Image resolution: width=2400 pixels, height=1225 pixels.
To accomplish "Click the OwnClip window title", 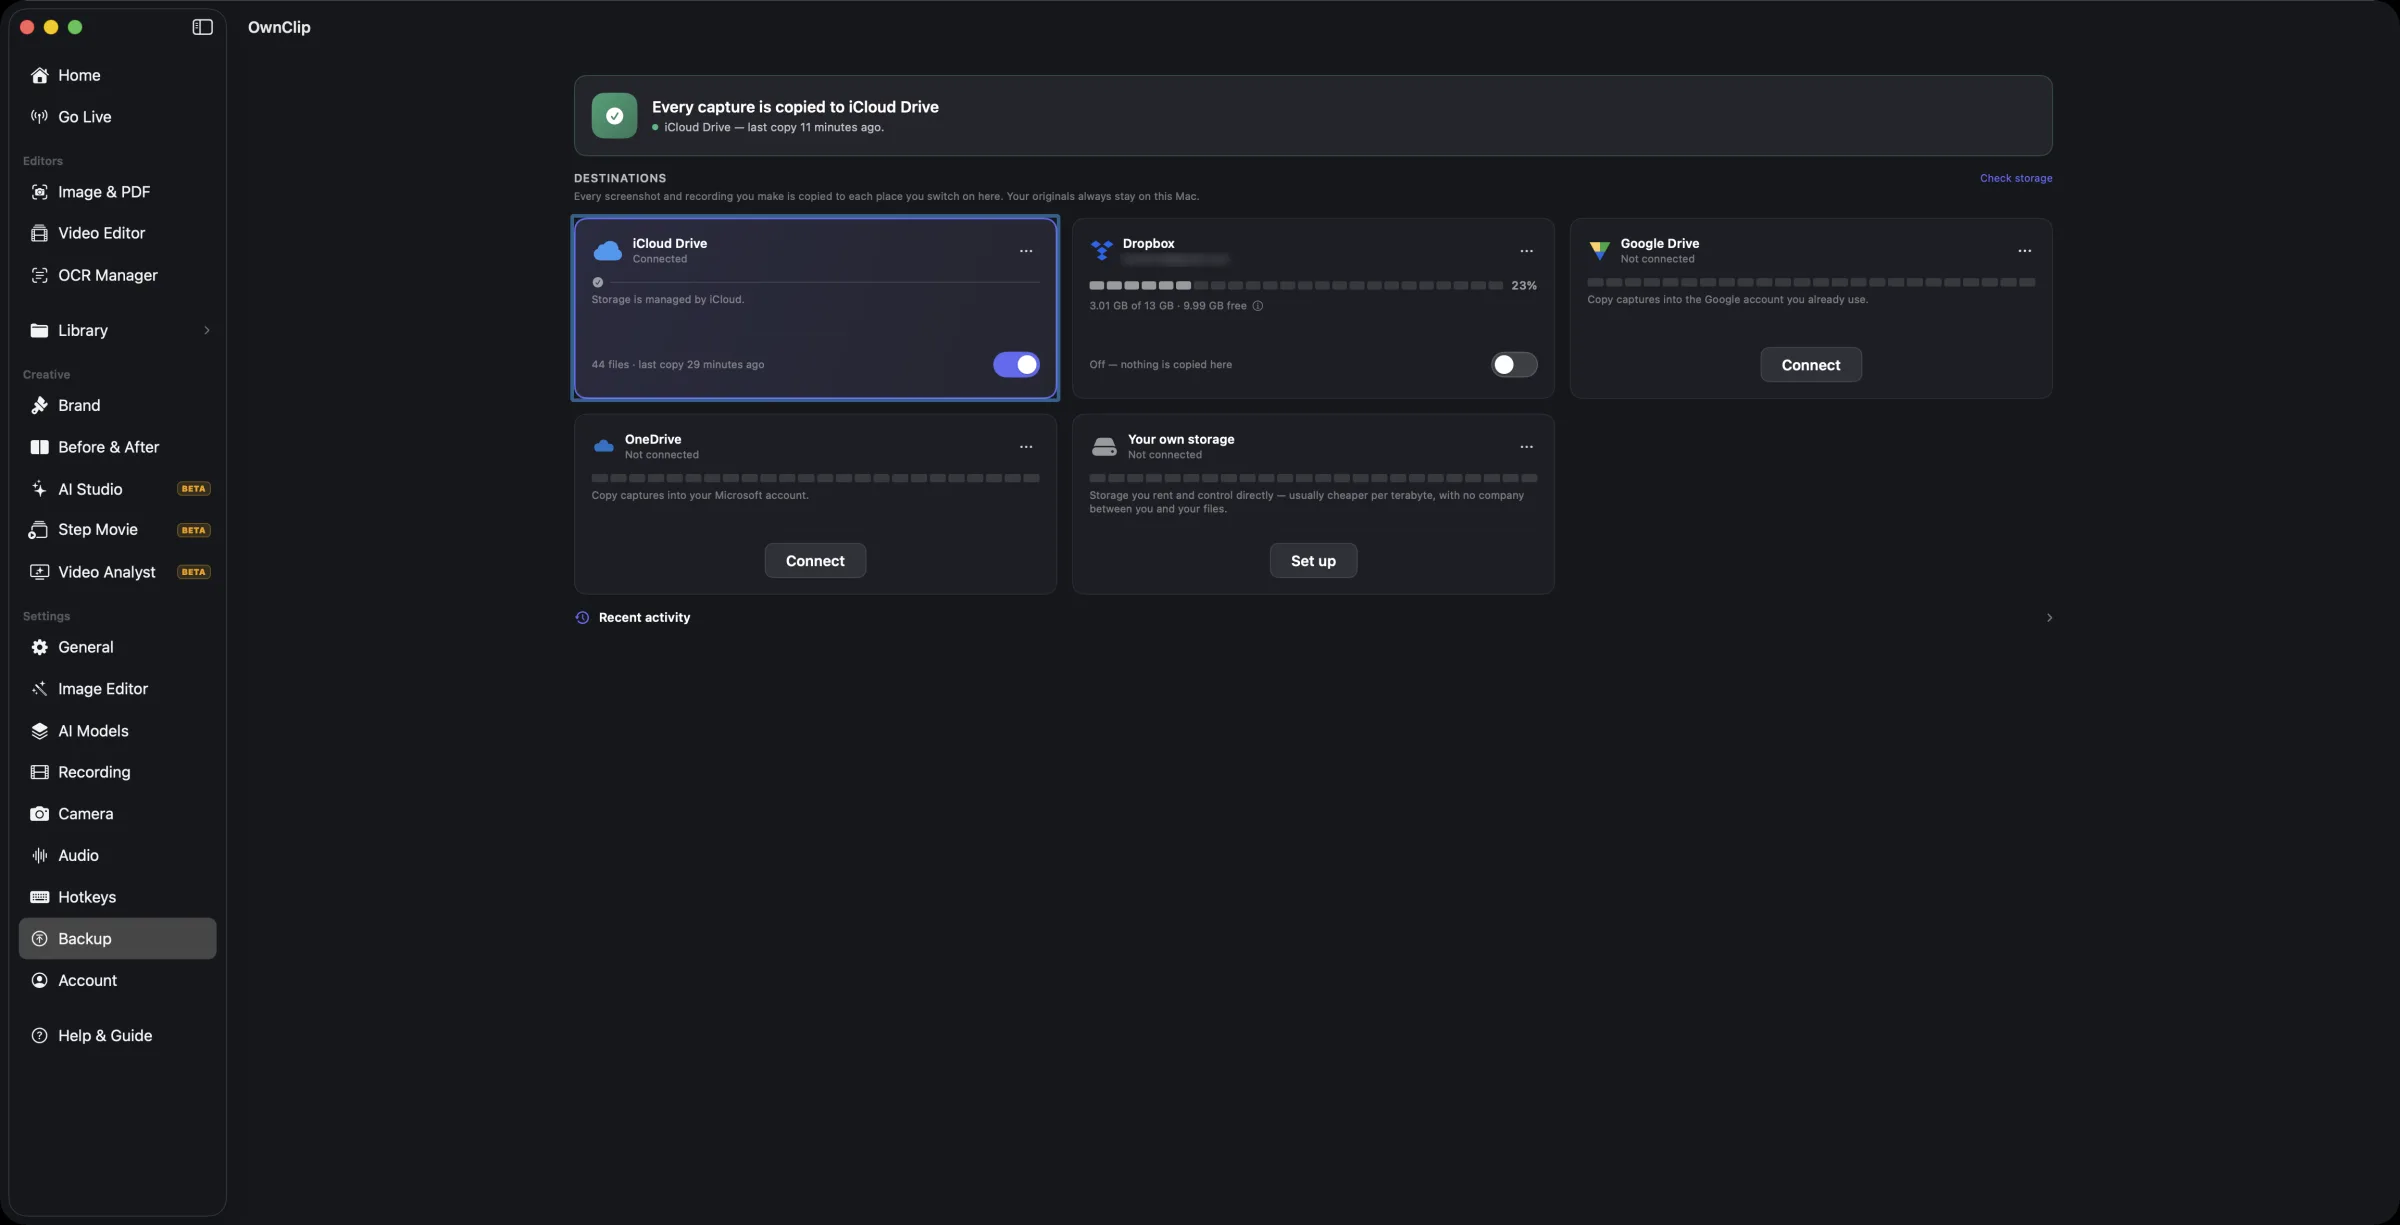I will (279, 27).
